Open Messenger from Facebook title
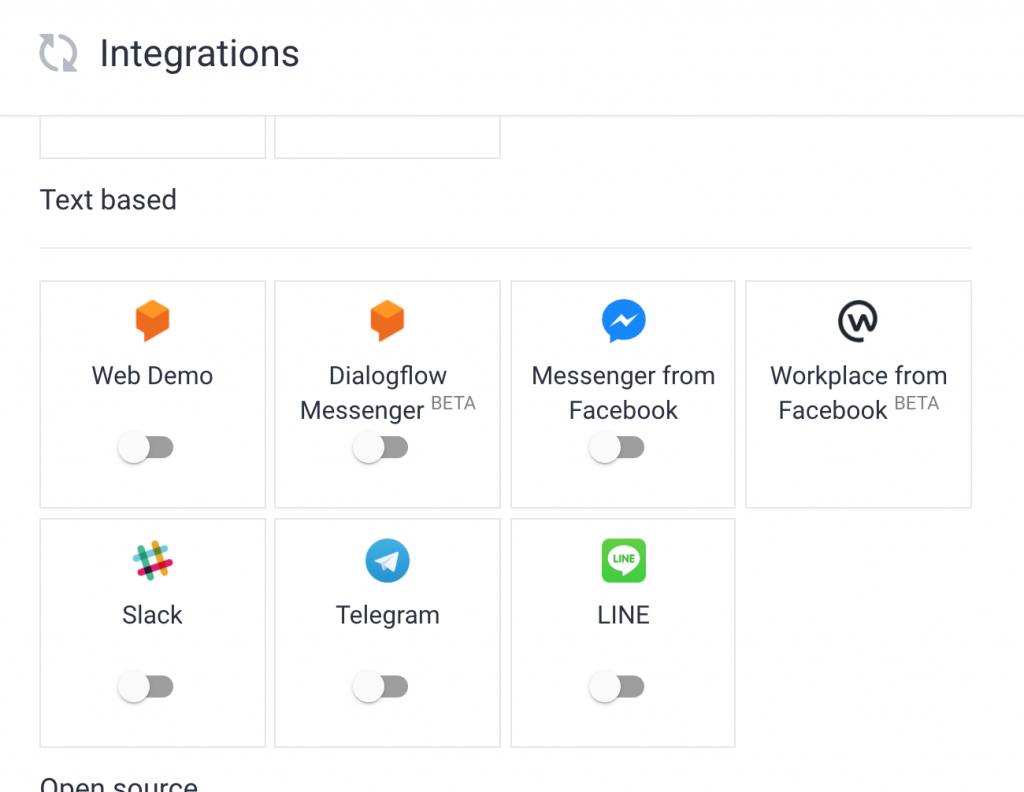Viewport: 1024px width, 792px height. point(623,393)
